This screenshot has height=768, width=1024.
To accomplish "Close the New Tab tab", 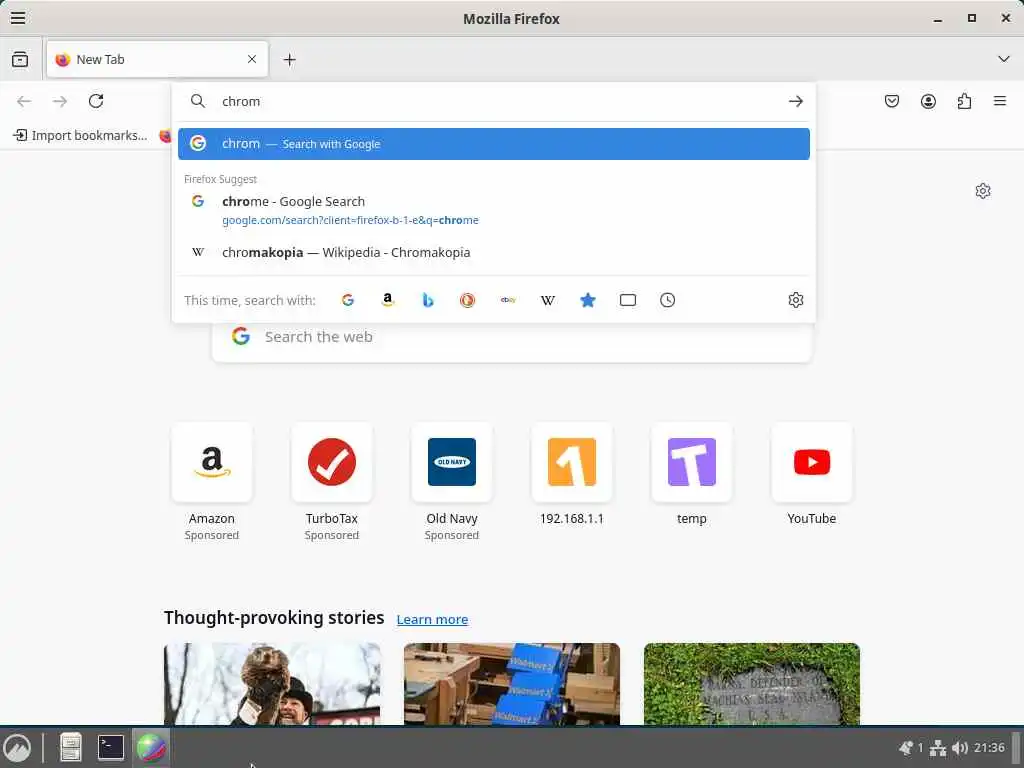I will pyautogui.click(x=252, y=59).
